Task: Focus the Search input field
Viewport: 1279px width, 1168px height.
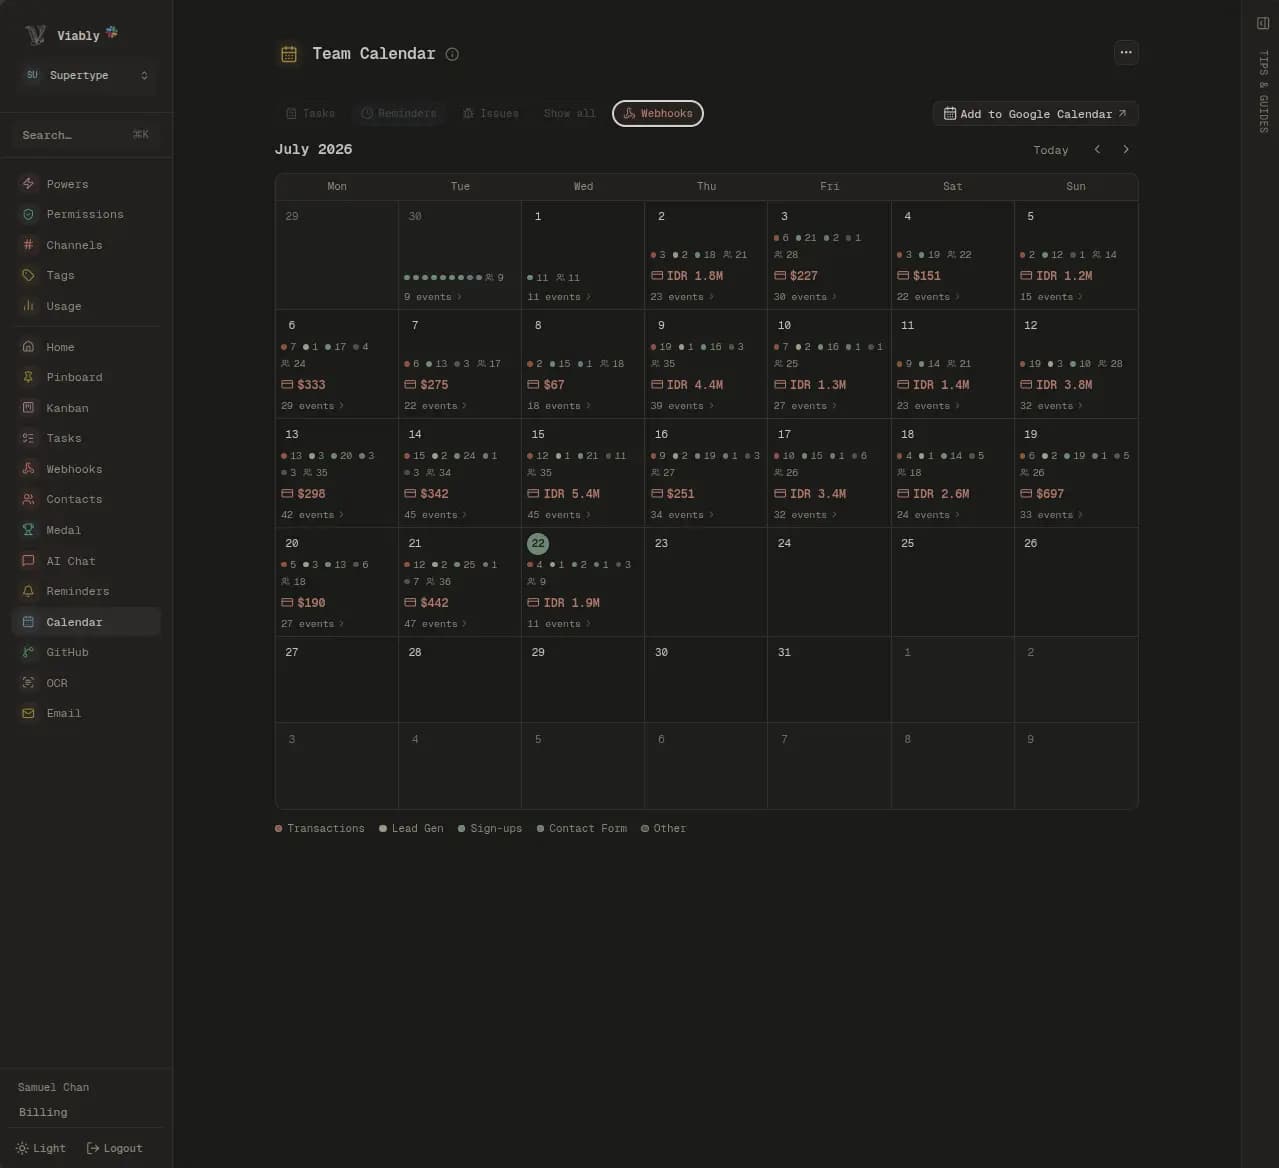Action: coord(86,135)
